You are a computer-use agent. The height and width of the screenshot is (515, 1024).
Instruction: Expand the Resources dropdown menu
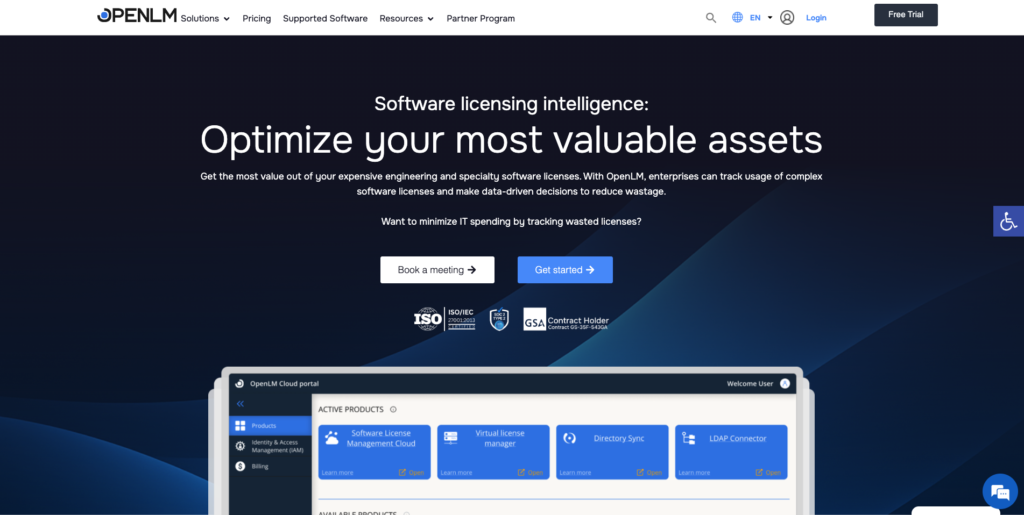click(x=406, y=18)
